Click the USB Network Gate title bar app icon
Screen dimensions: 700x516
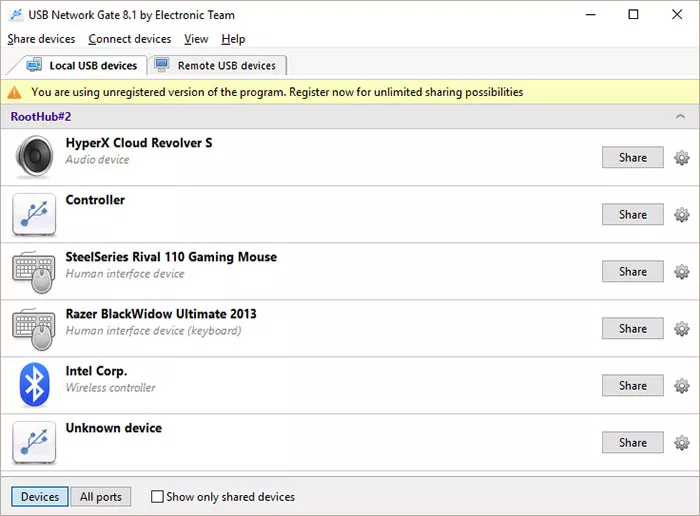pyautogui.click(x=16, y=15)
